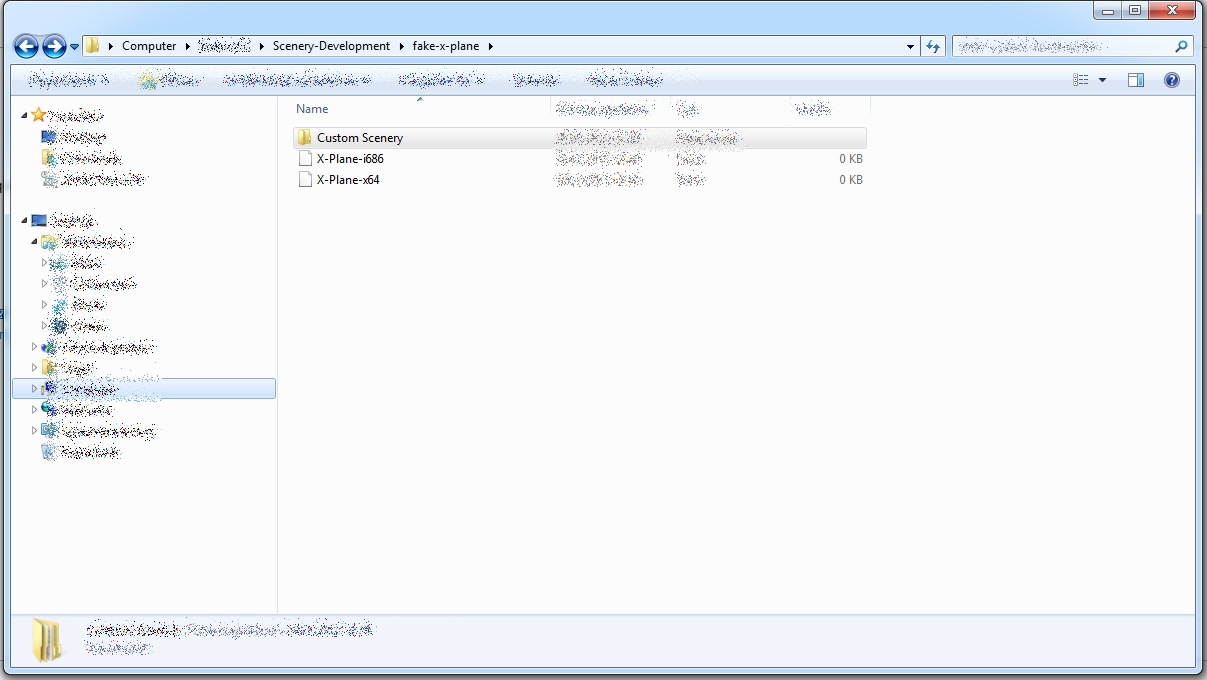
Task: Click the 0 KB size of X-Plane-x64
Action: [851, 180]
